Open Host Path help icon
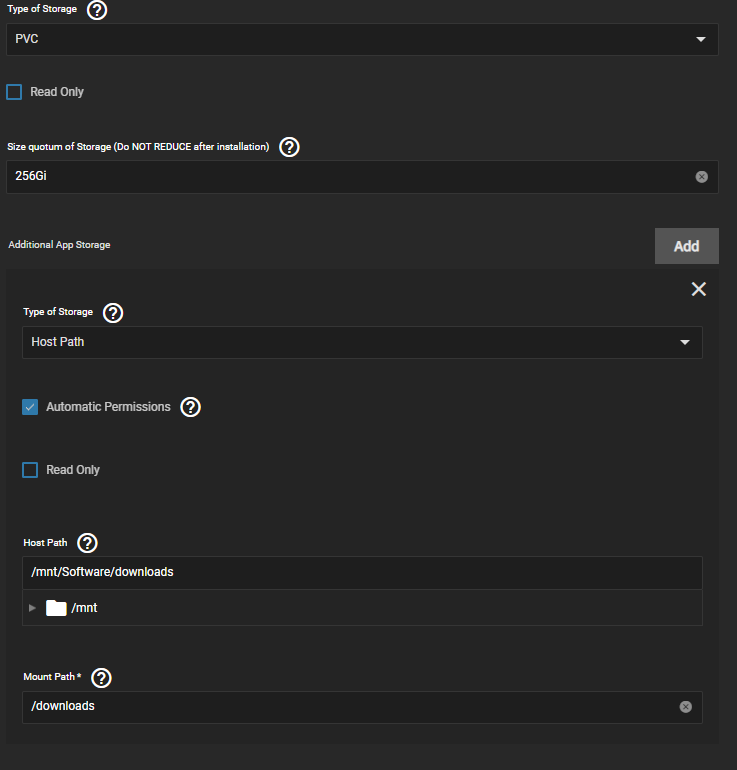Screen dimensions: 737x770 point(87,543)
